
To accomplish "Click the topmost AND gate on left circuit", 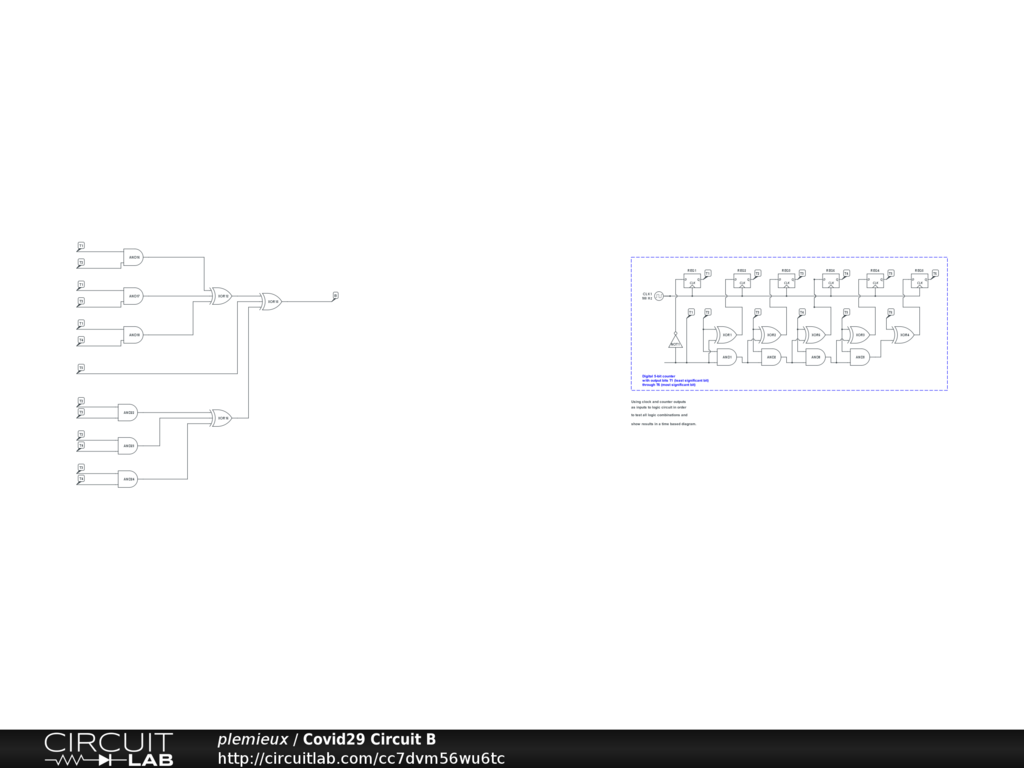I will pos(133,257).
